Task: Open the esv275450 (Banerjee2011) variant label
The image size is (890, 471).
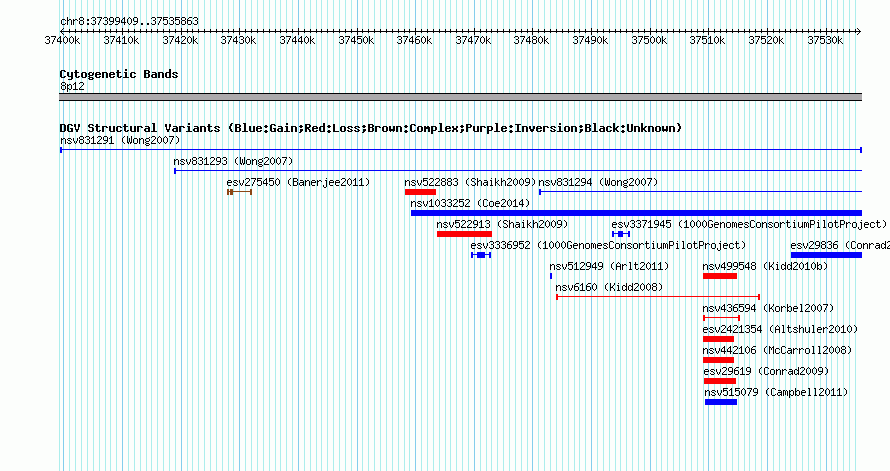Action: click(x=298, y=182)
